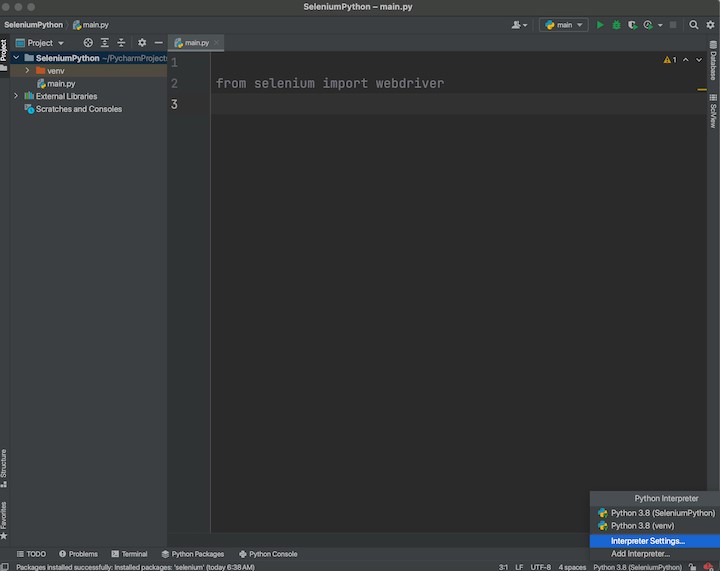Expand the venv folder
Screen dimensions: 720x571
coord(28,71)
